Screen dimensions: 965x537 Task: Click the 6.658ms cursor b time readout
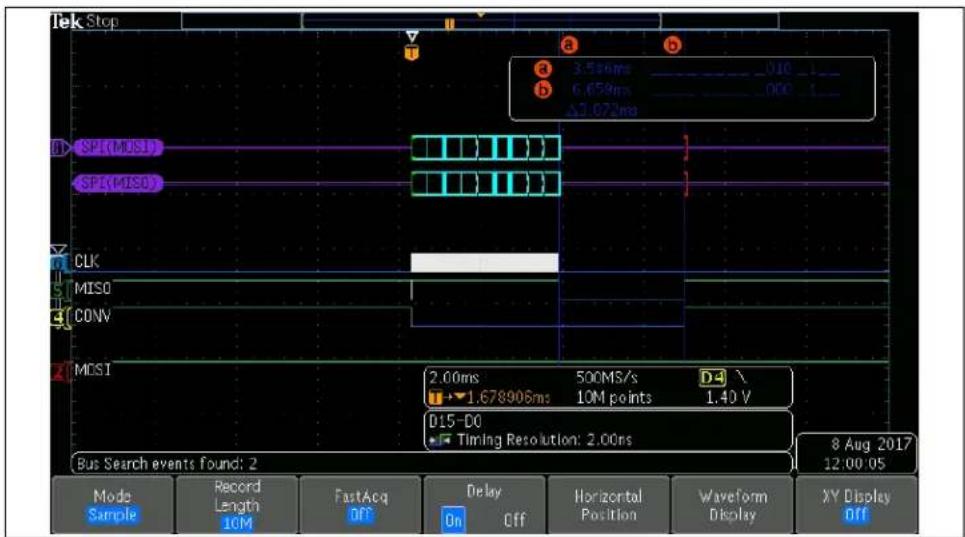(601, 90)
